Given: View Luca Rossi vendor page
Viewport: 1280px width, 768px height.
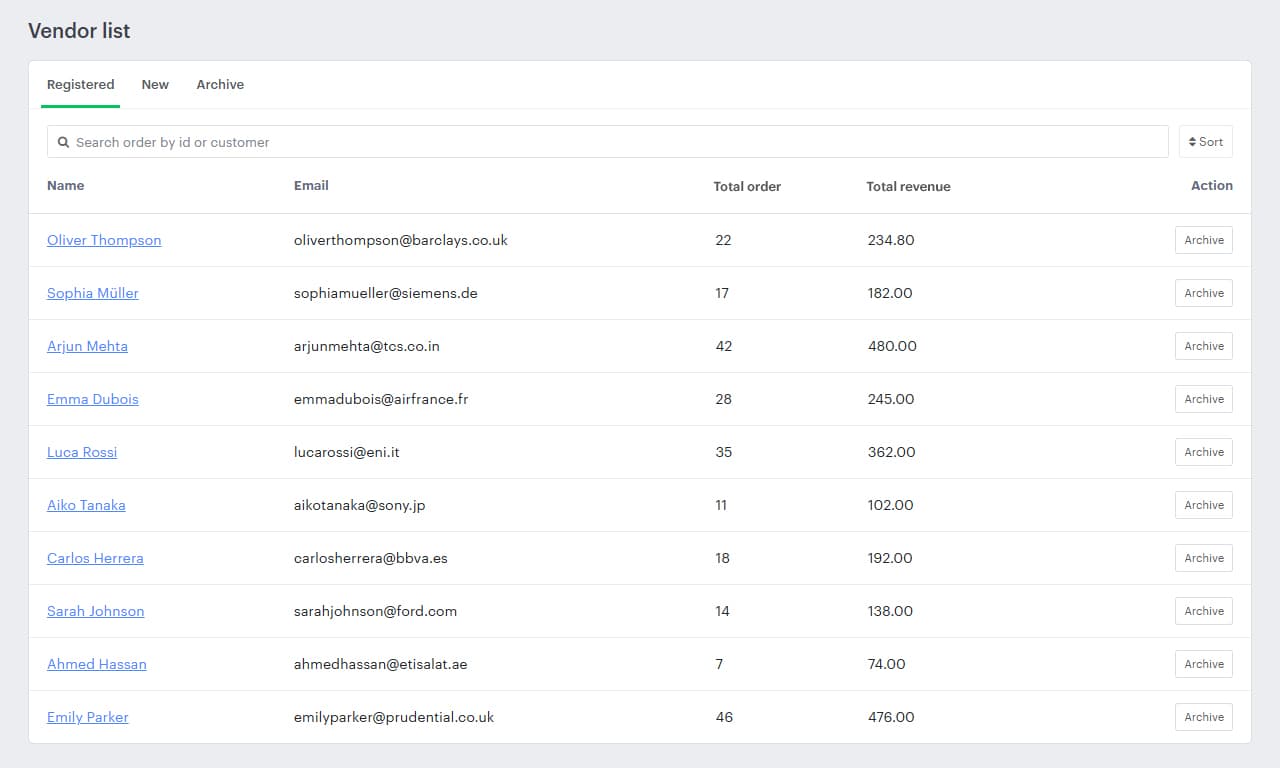Looking at the screenshot, I should coord(82,452).
